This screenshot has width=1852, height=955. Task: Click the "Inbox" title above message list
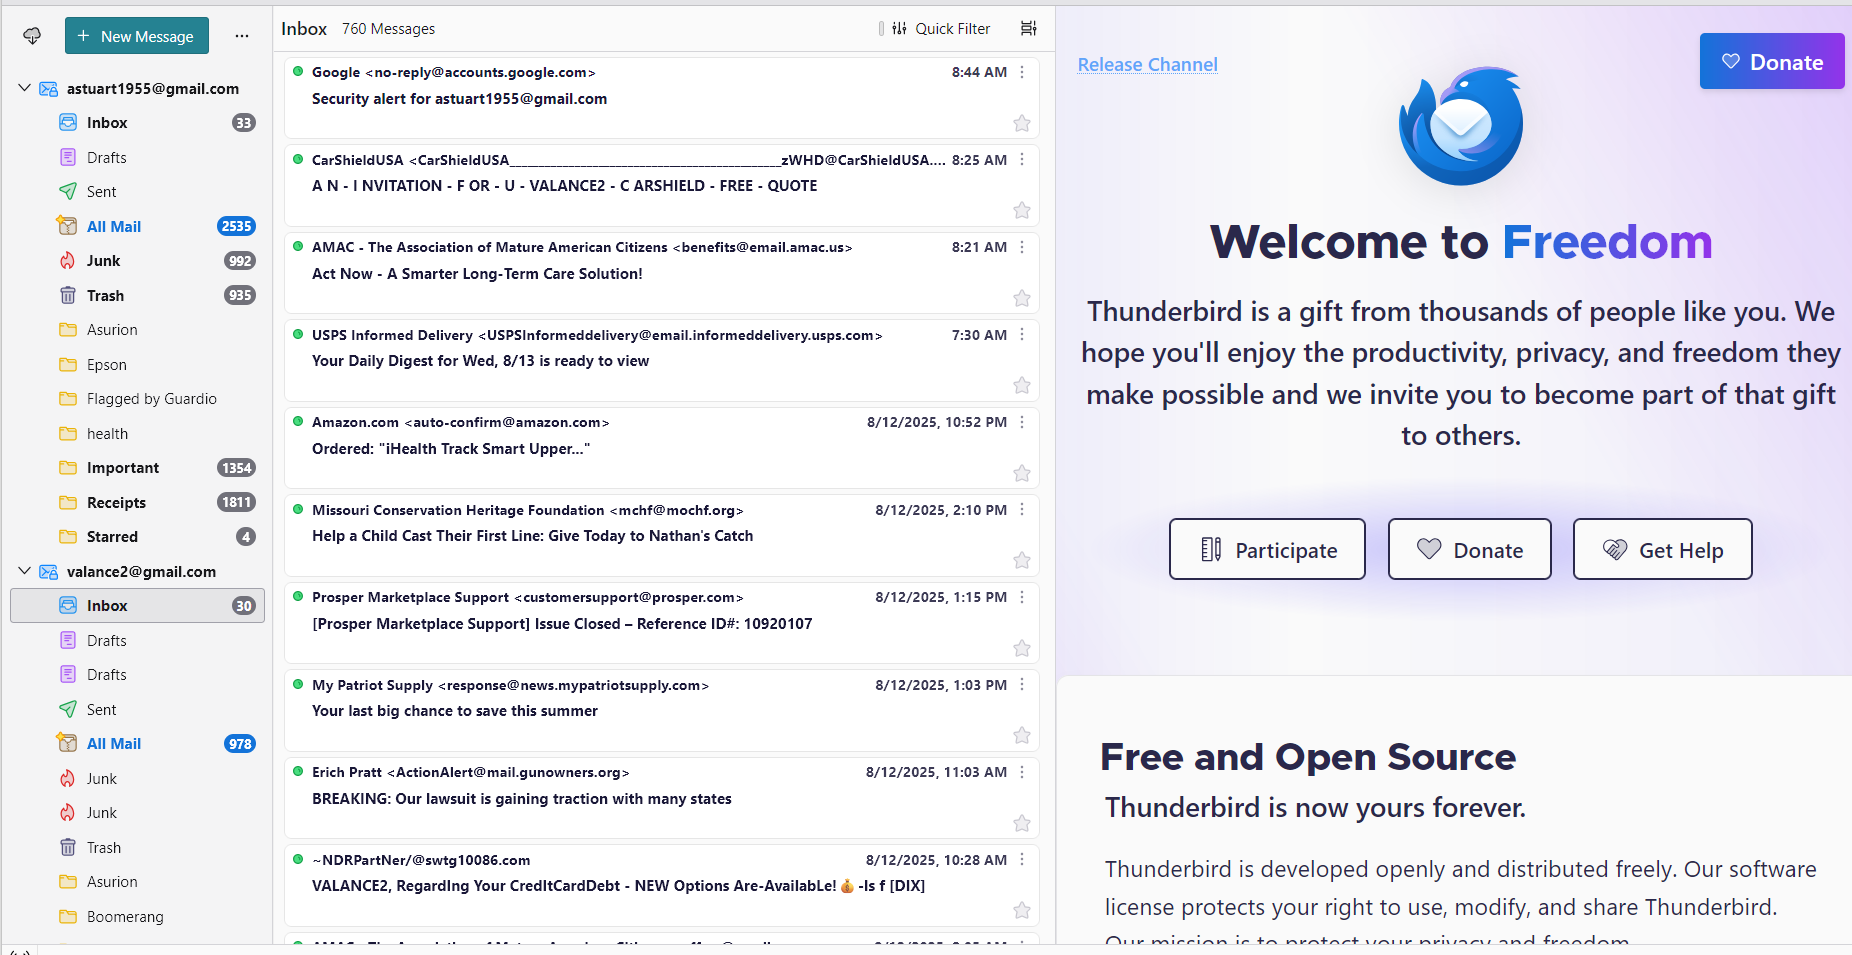(x=304, y=29)
